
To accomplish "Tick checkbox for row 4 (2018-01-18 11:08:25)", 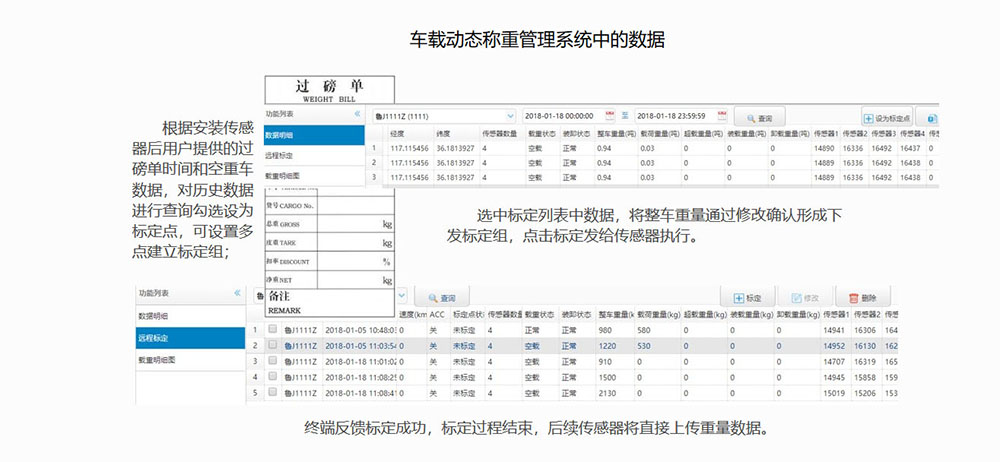I will click(x=272, y=377).
